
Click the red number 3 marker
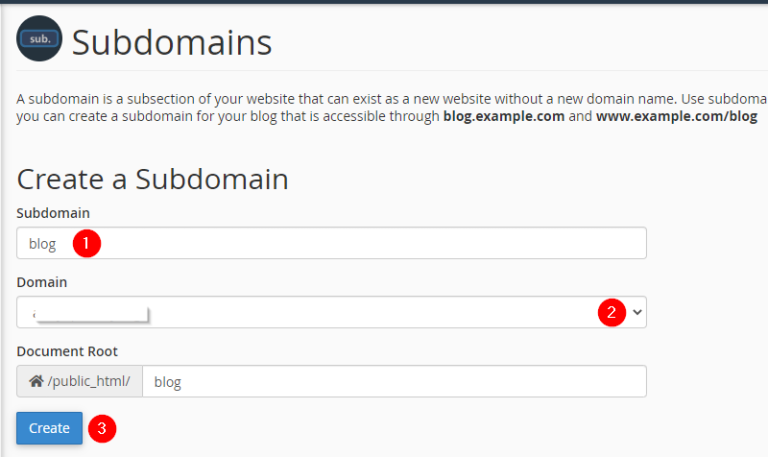tap(101, 429)
